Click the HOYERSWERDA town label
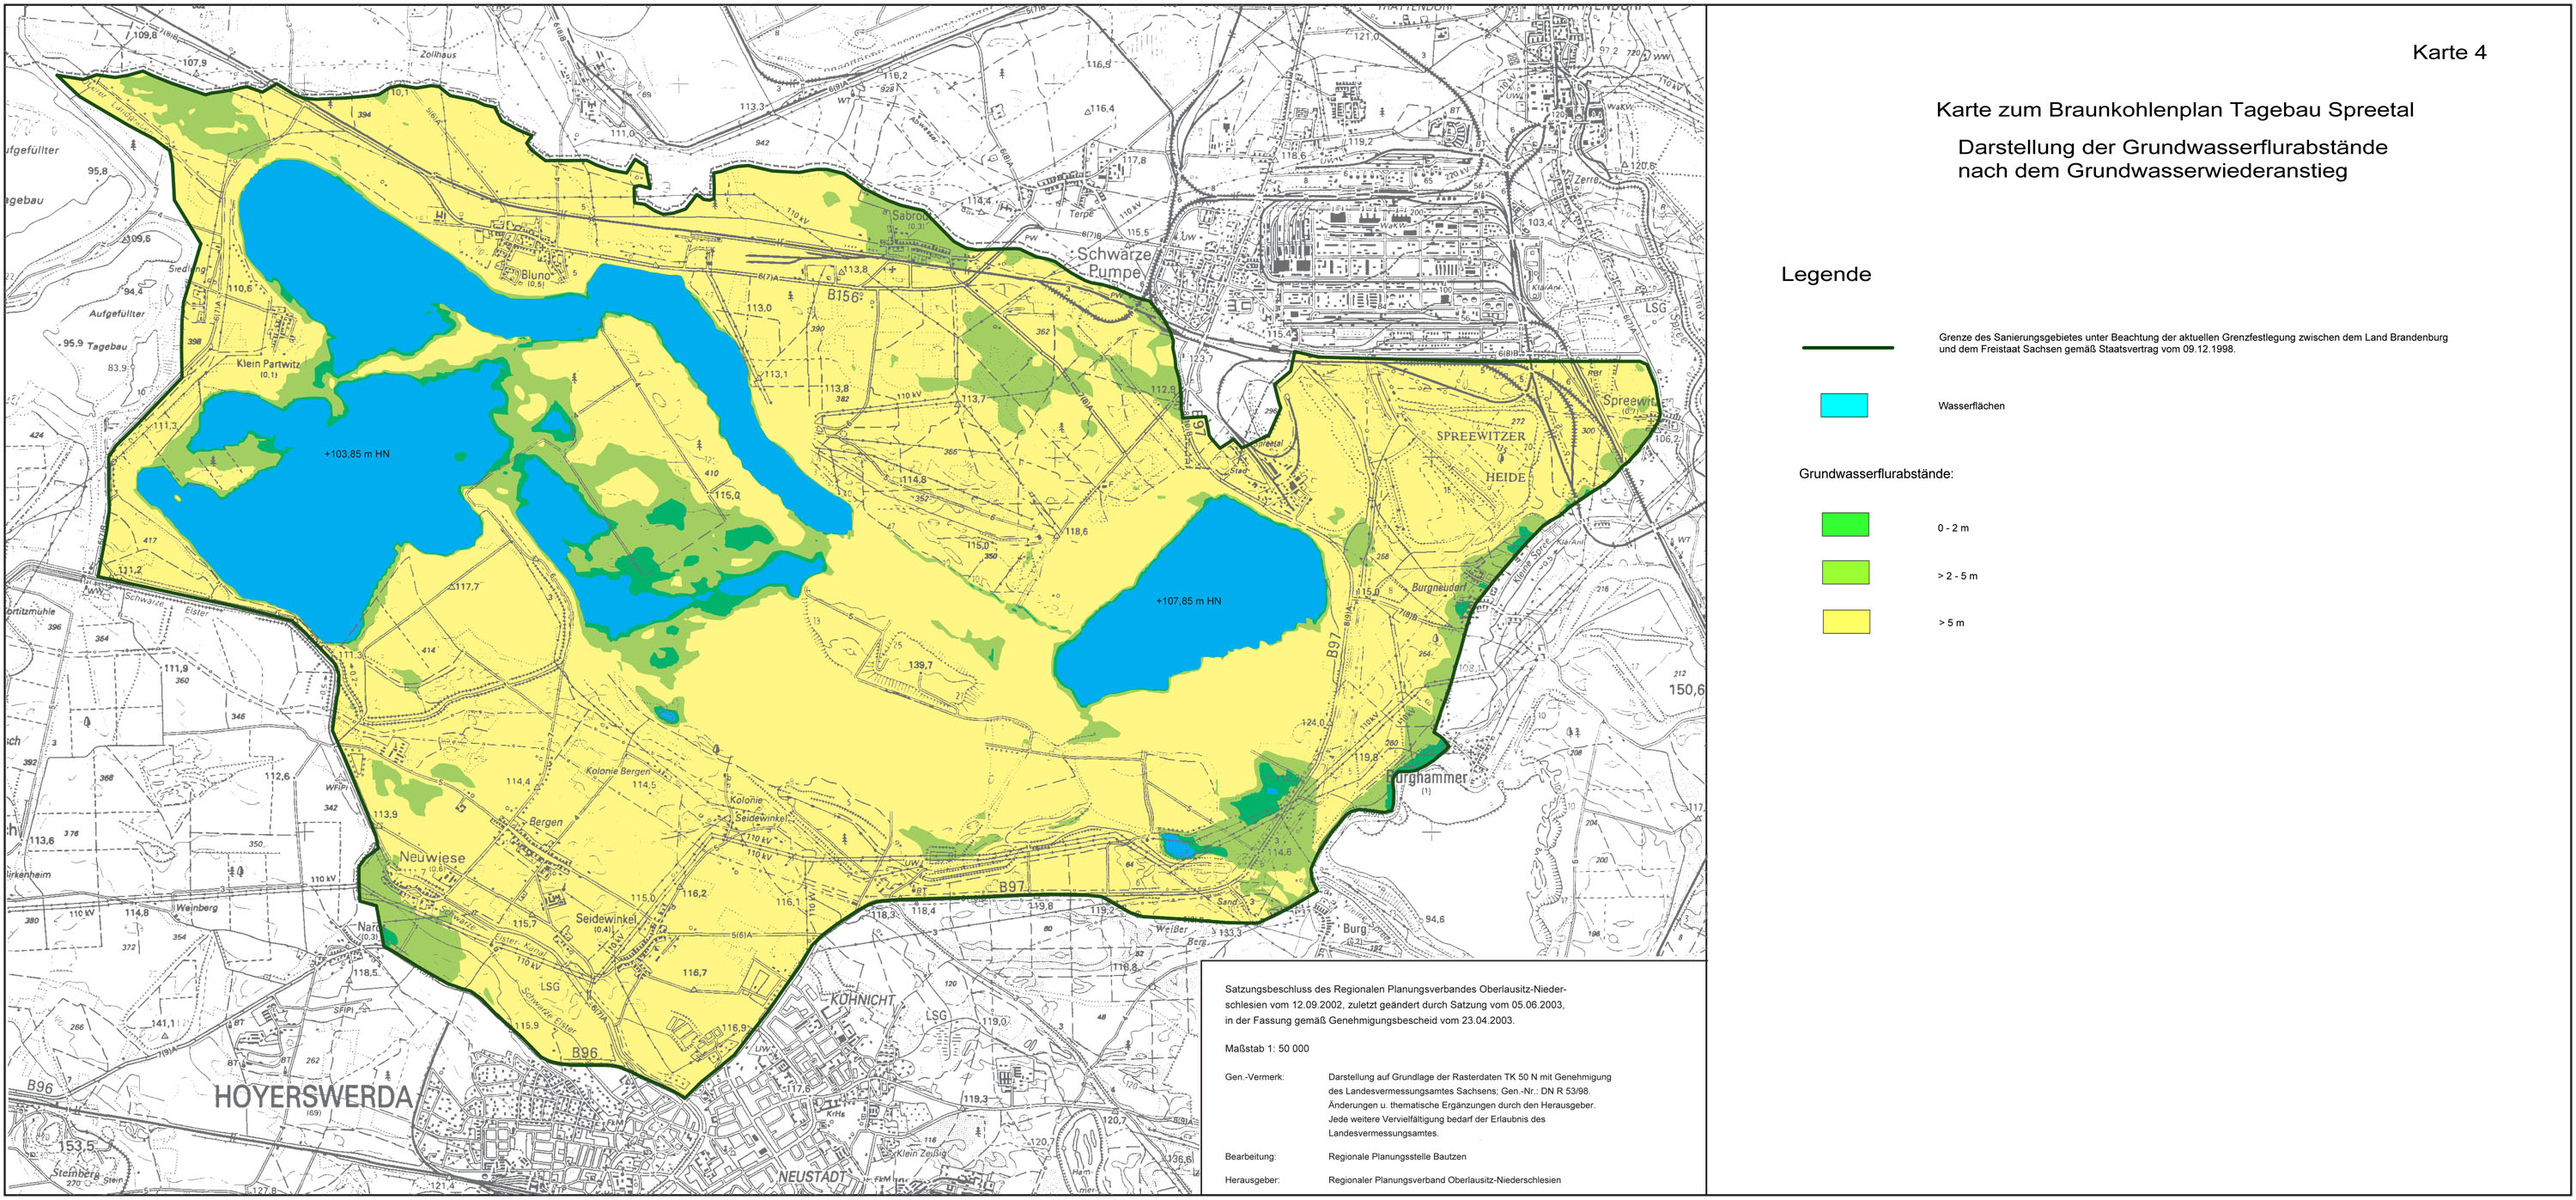2576x1200 pixels. click(313, 1097)
